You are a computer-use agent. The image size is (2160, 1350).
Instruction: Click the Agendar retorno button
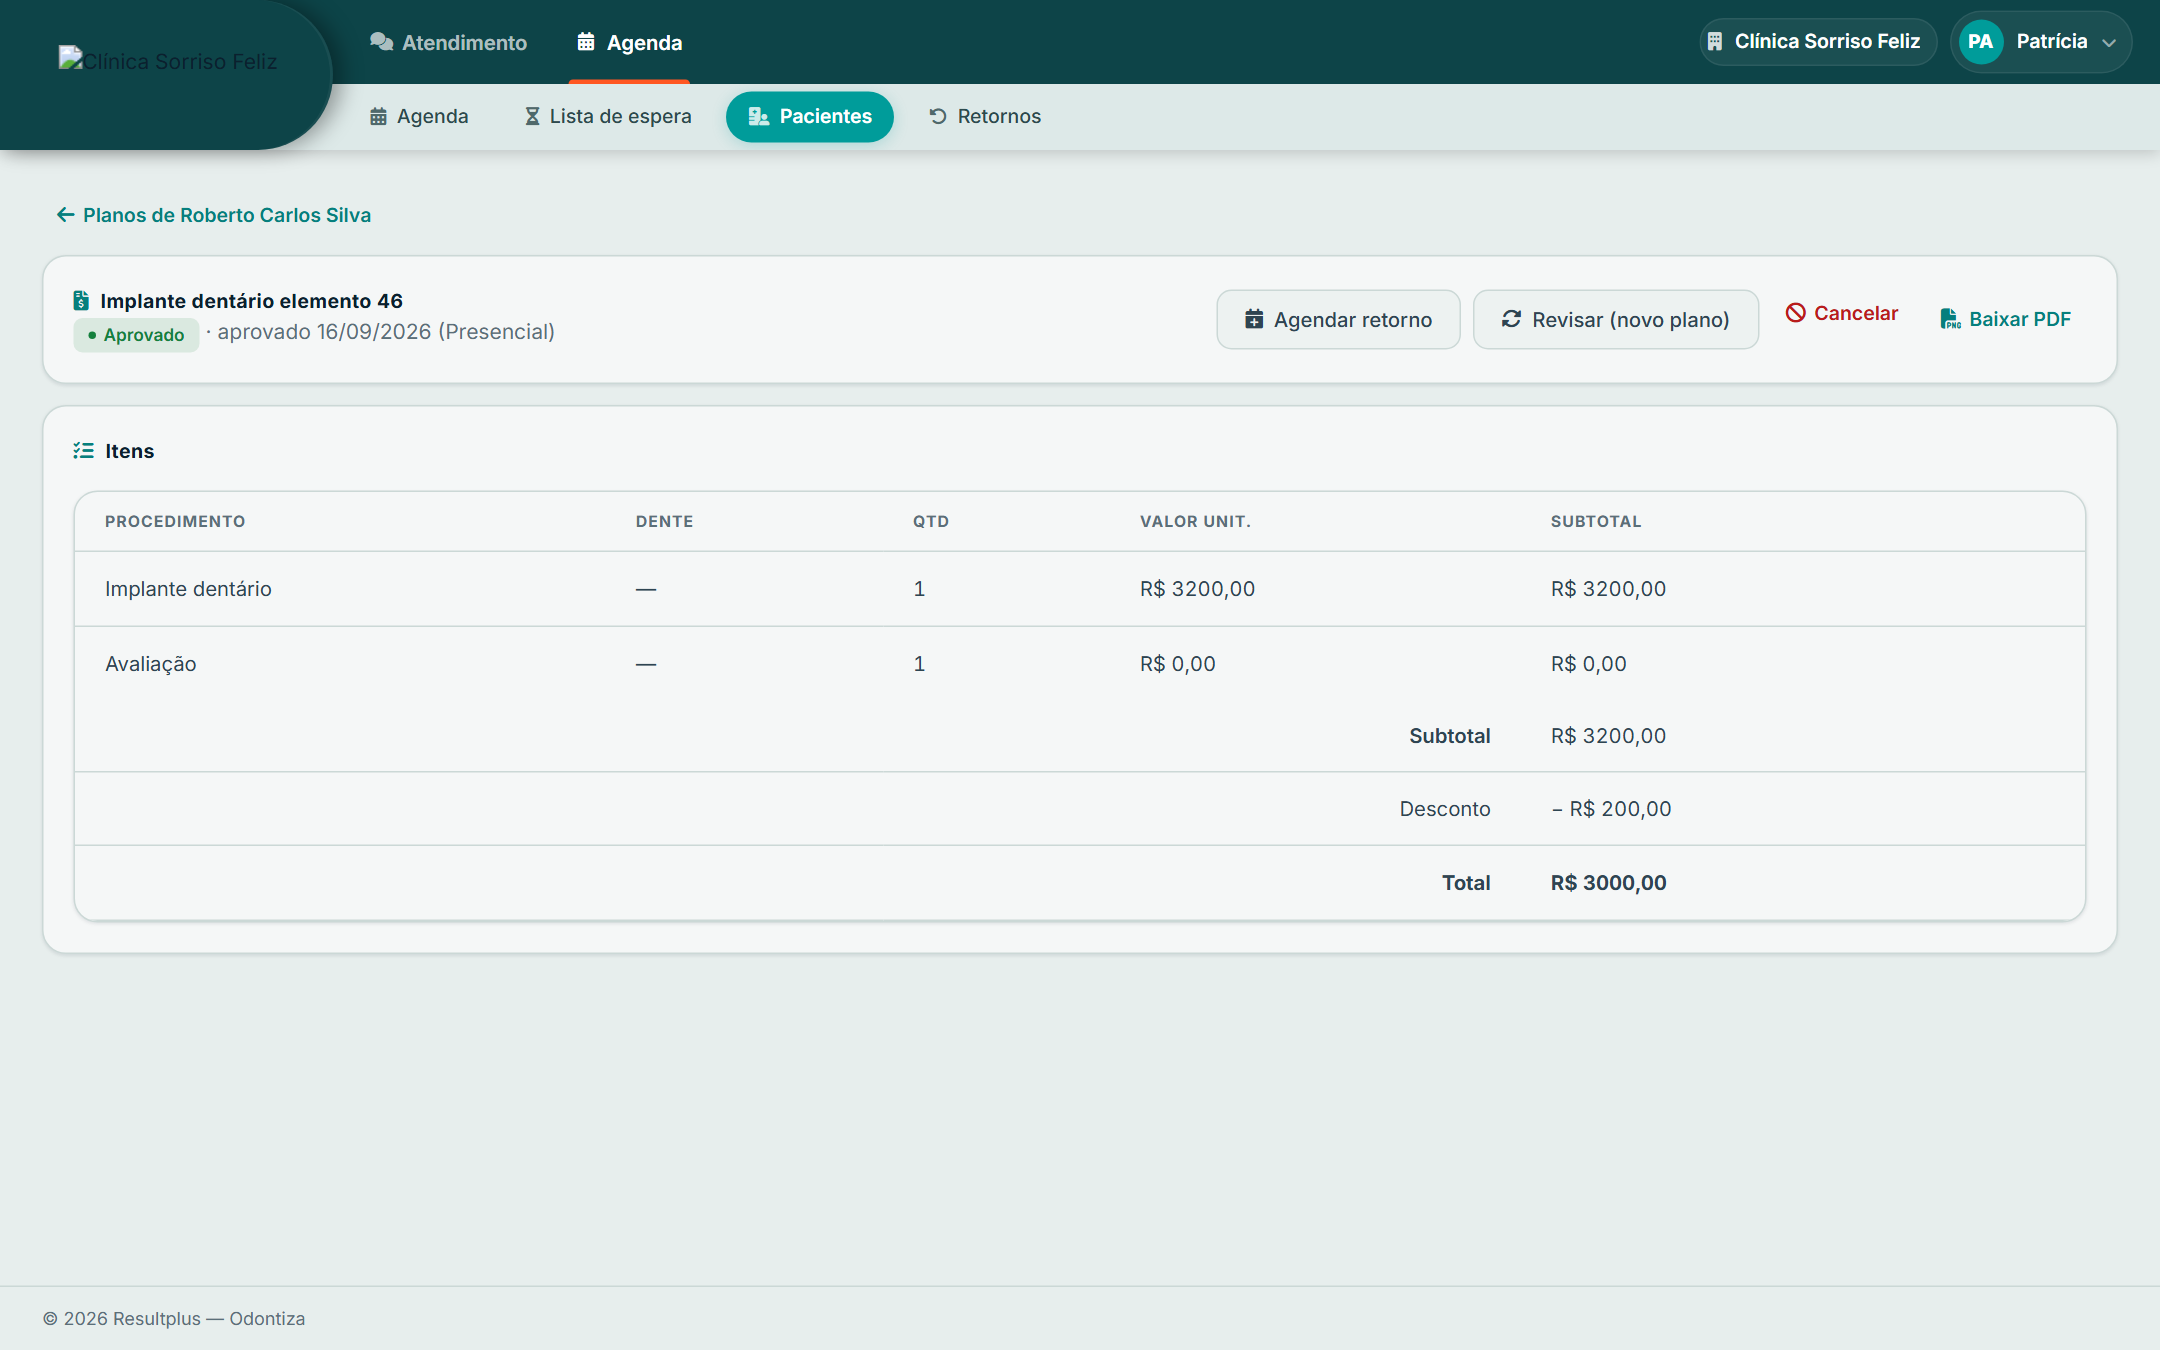click(1338, 320)
